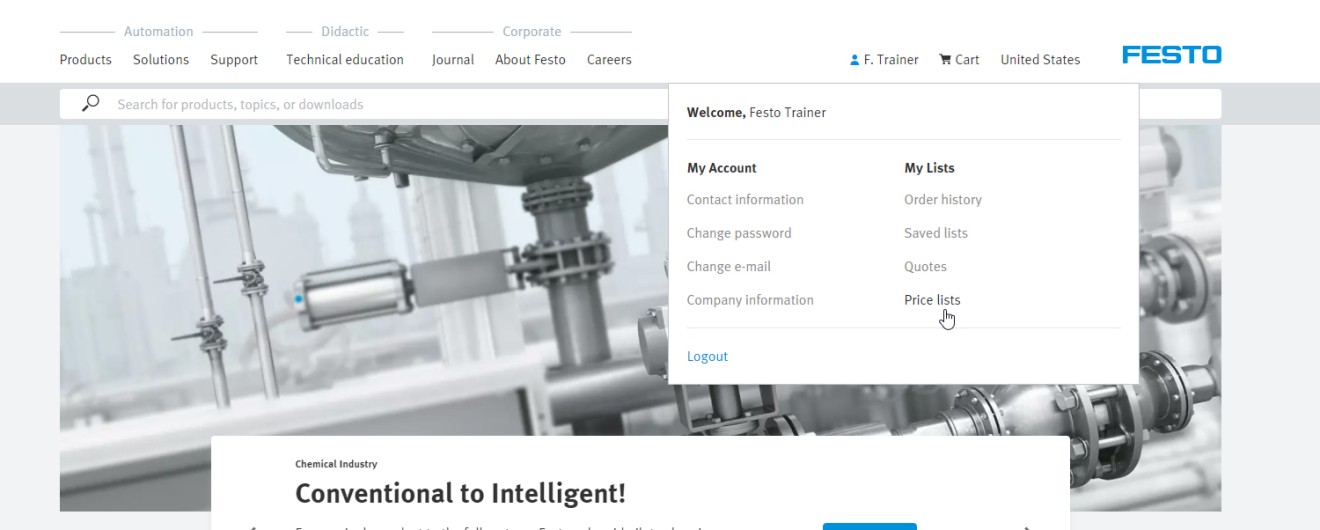Open Change e-mail
This screenshot has width=1320, height=530.
pyautogui.click(x=729, y=267)
